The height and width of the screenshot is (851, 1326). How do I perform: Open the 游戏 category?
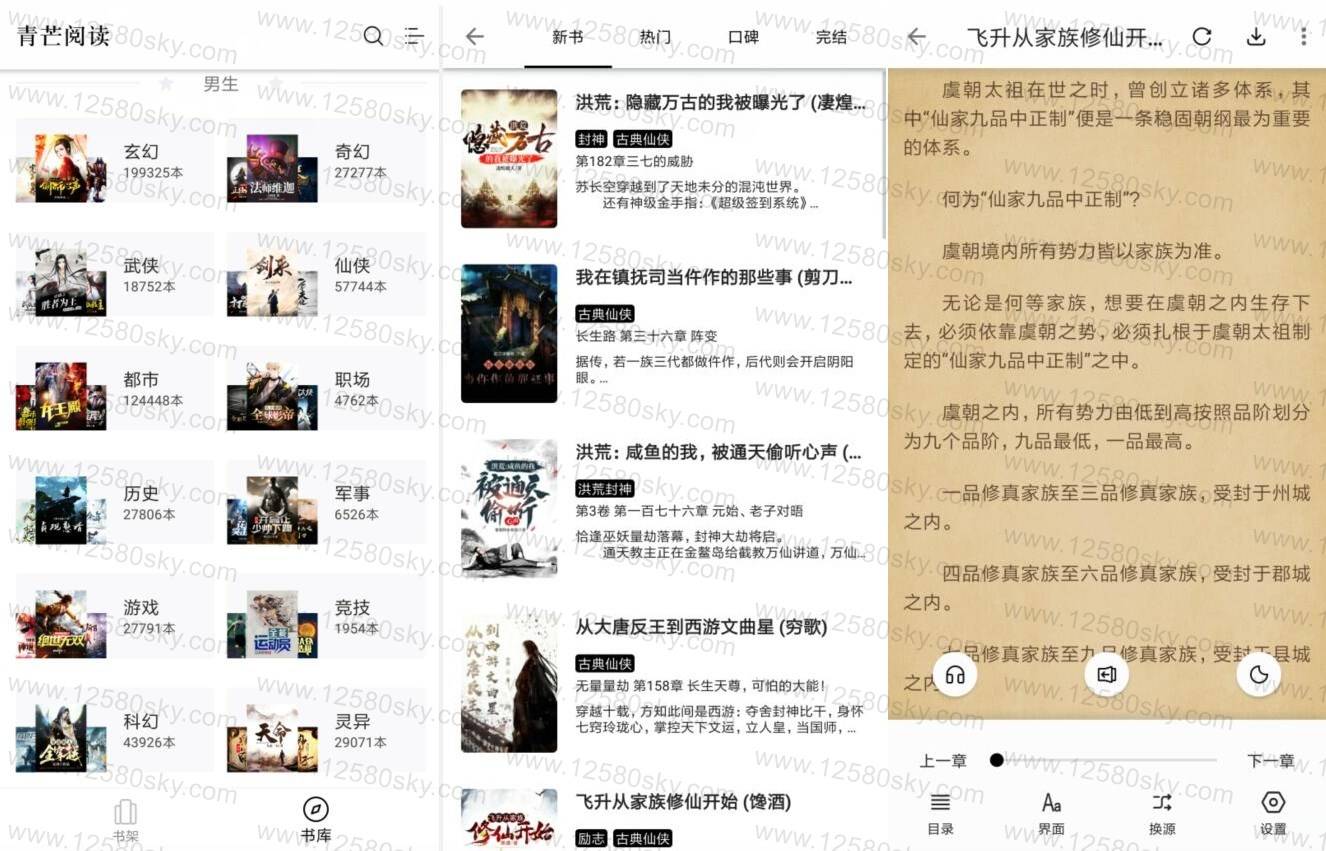[115, 617]
